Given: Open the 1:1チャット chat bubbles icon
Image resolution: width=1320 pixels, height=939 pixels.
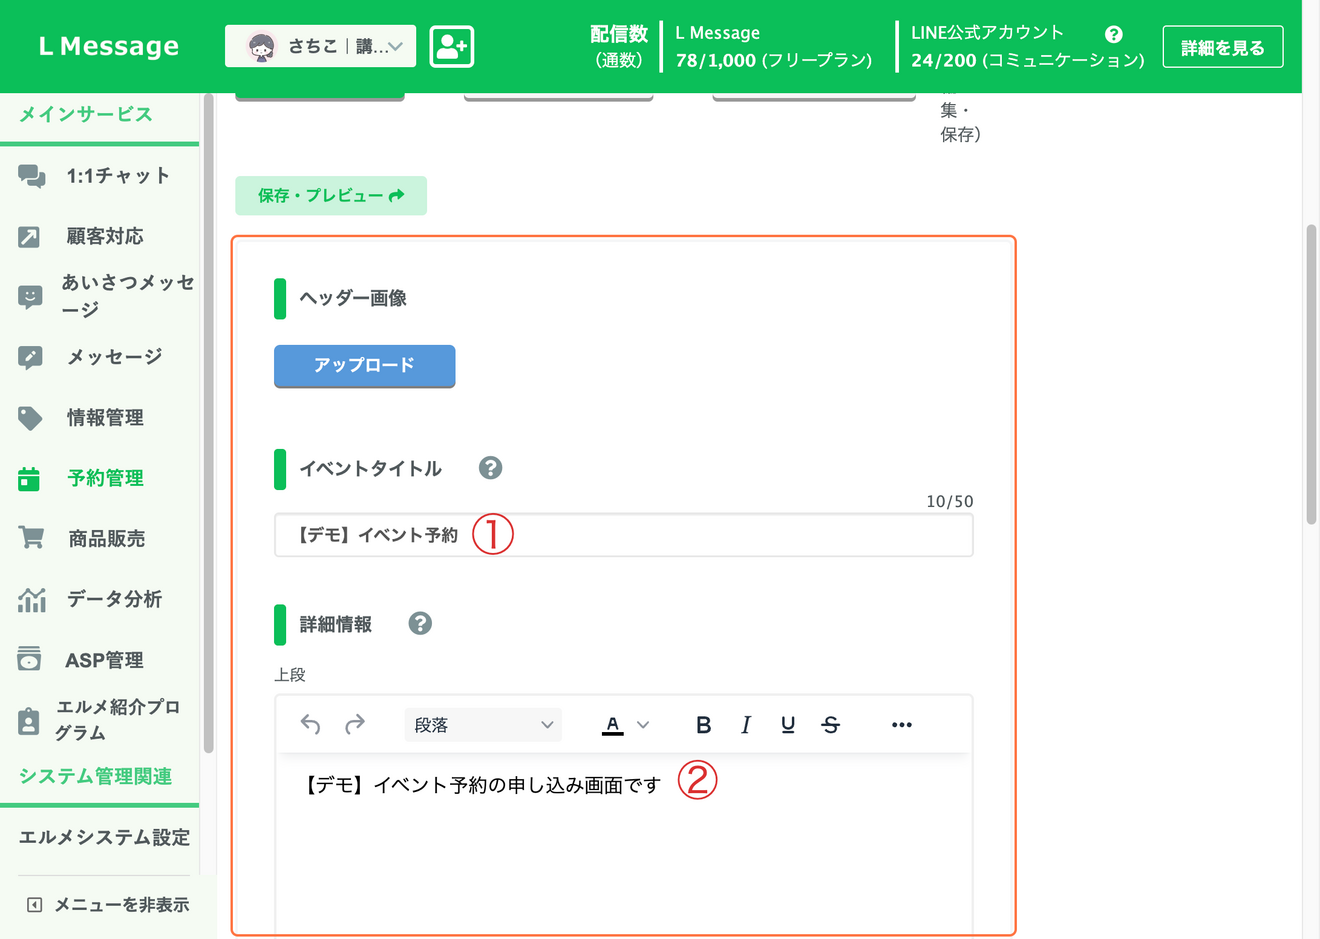Looking at the screenshot, I should click(31, 177).
